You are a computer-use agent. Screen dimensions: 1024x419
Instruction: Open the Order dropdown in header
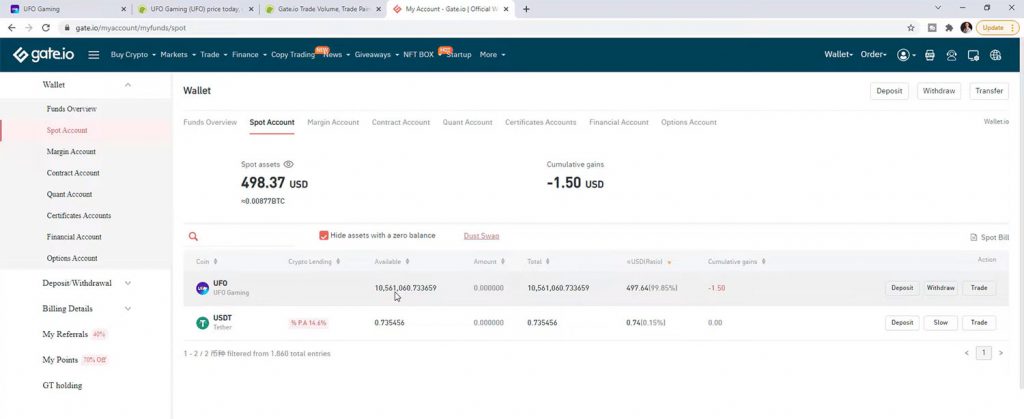(x=873, y=55)
